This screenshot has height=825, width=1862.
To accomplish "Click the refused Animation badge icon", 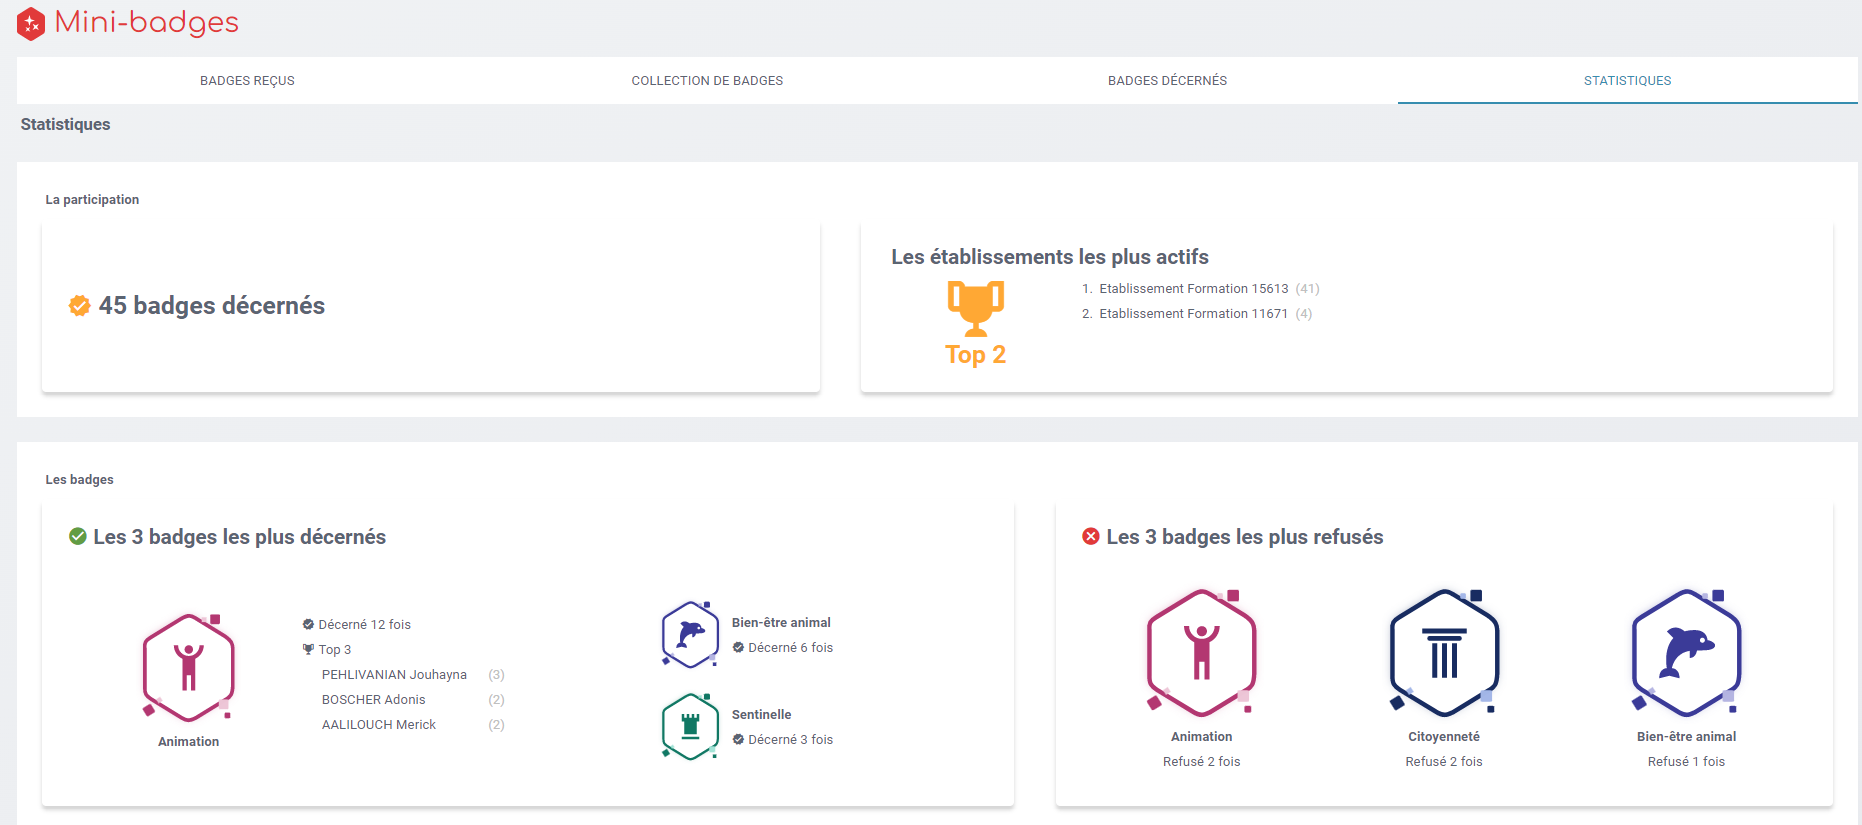I will click(1201, 653).
